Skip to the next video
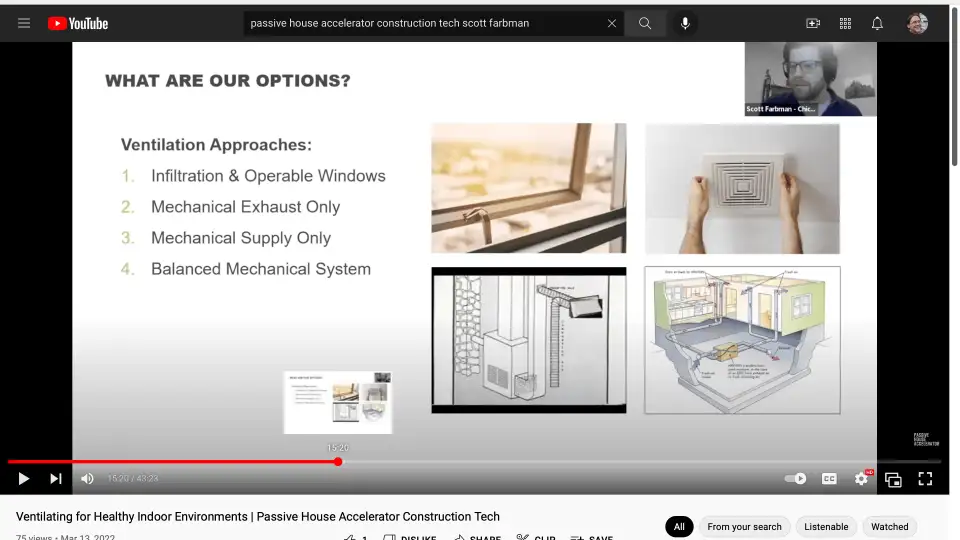Viewport: 960px width, 540px height. click(x=56, y=479)
